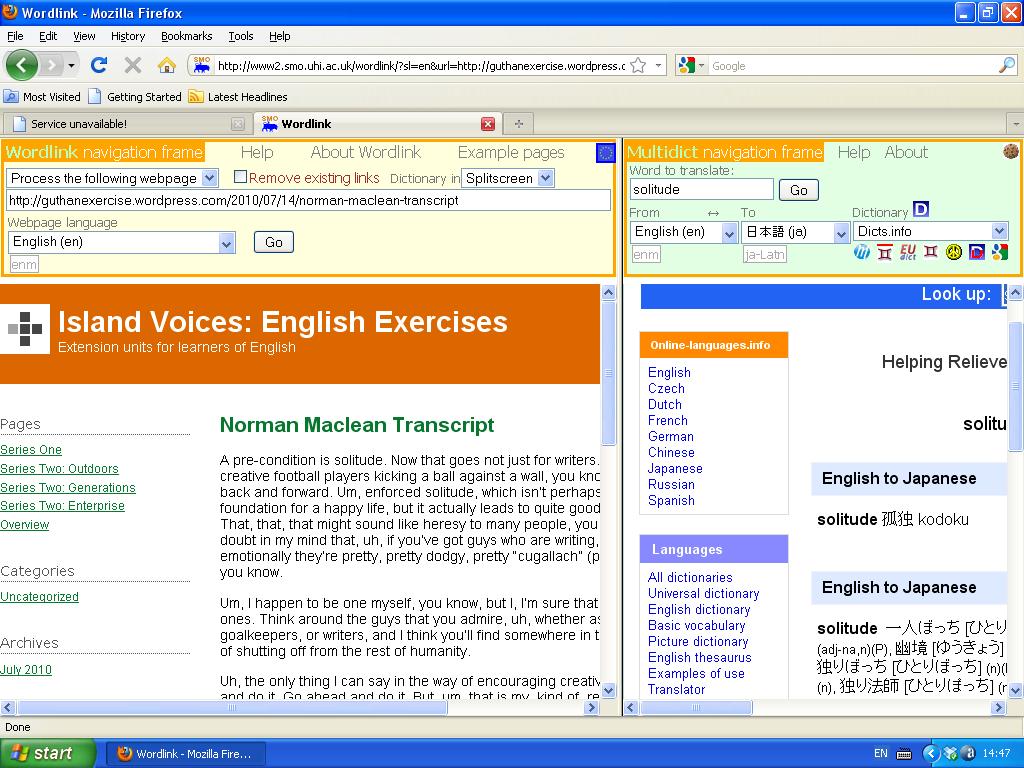
Task: Click the webpage URL input field
Action: 308,200
